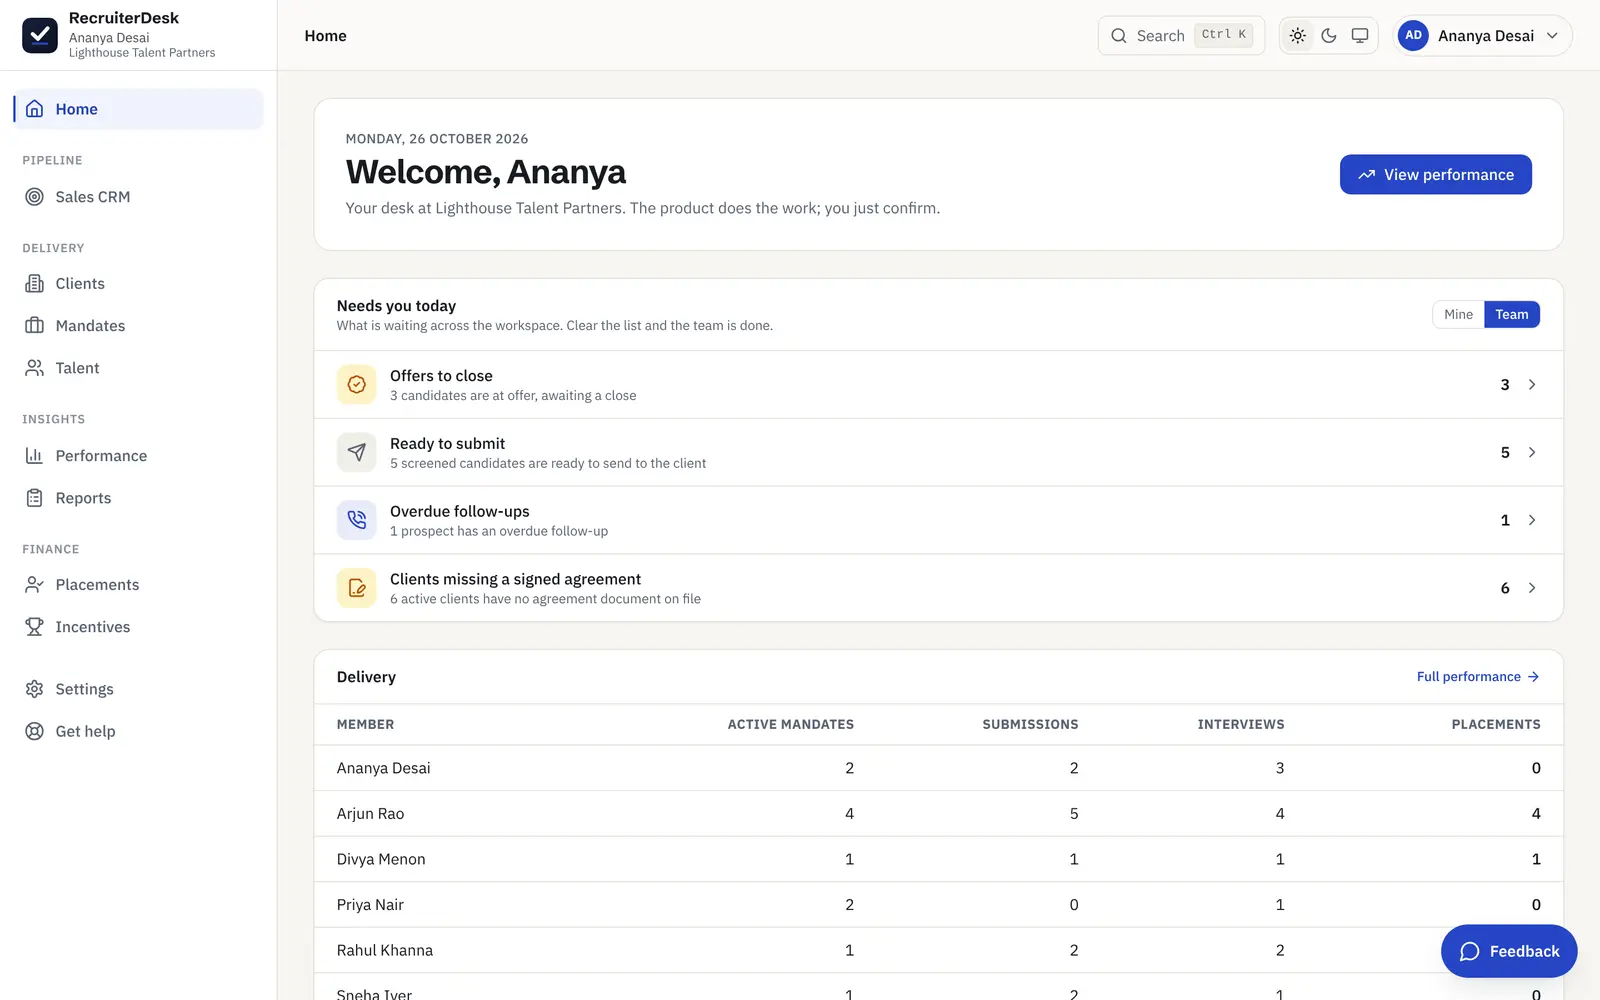The width and height of the screenshot is (1600, 1000).
Task: Select the Divya Menon row name
Action: [x=381, y=860]
